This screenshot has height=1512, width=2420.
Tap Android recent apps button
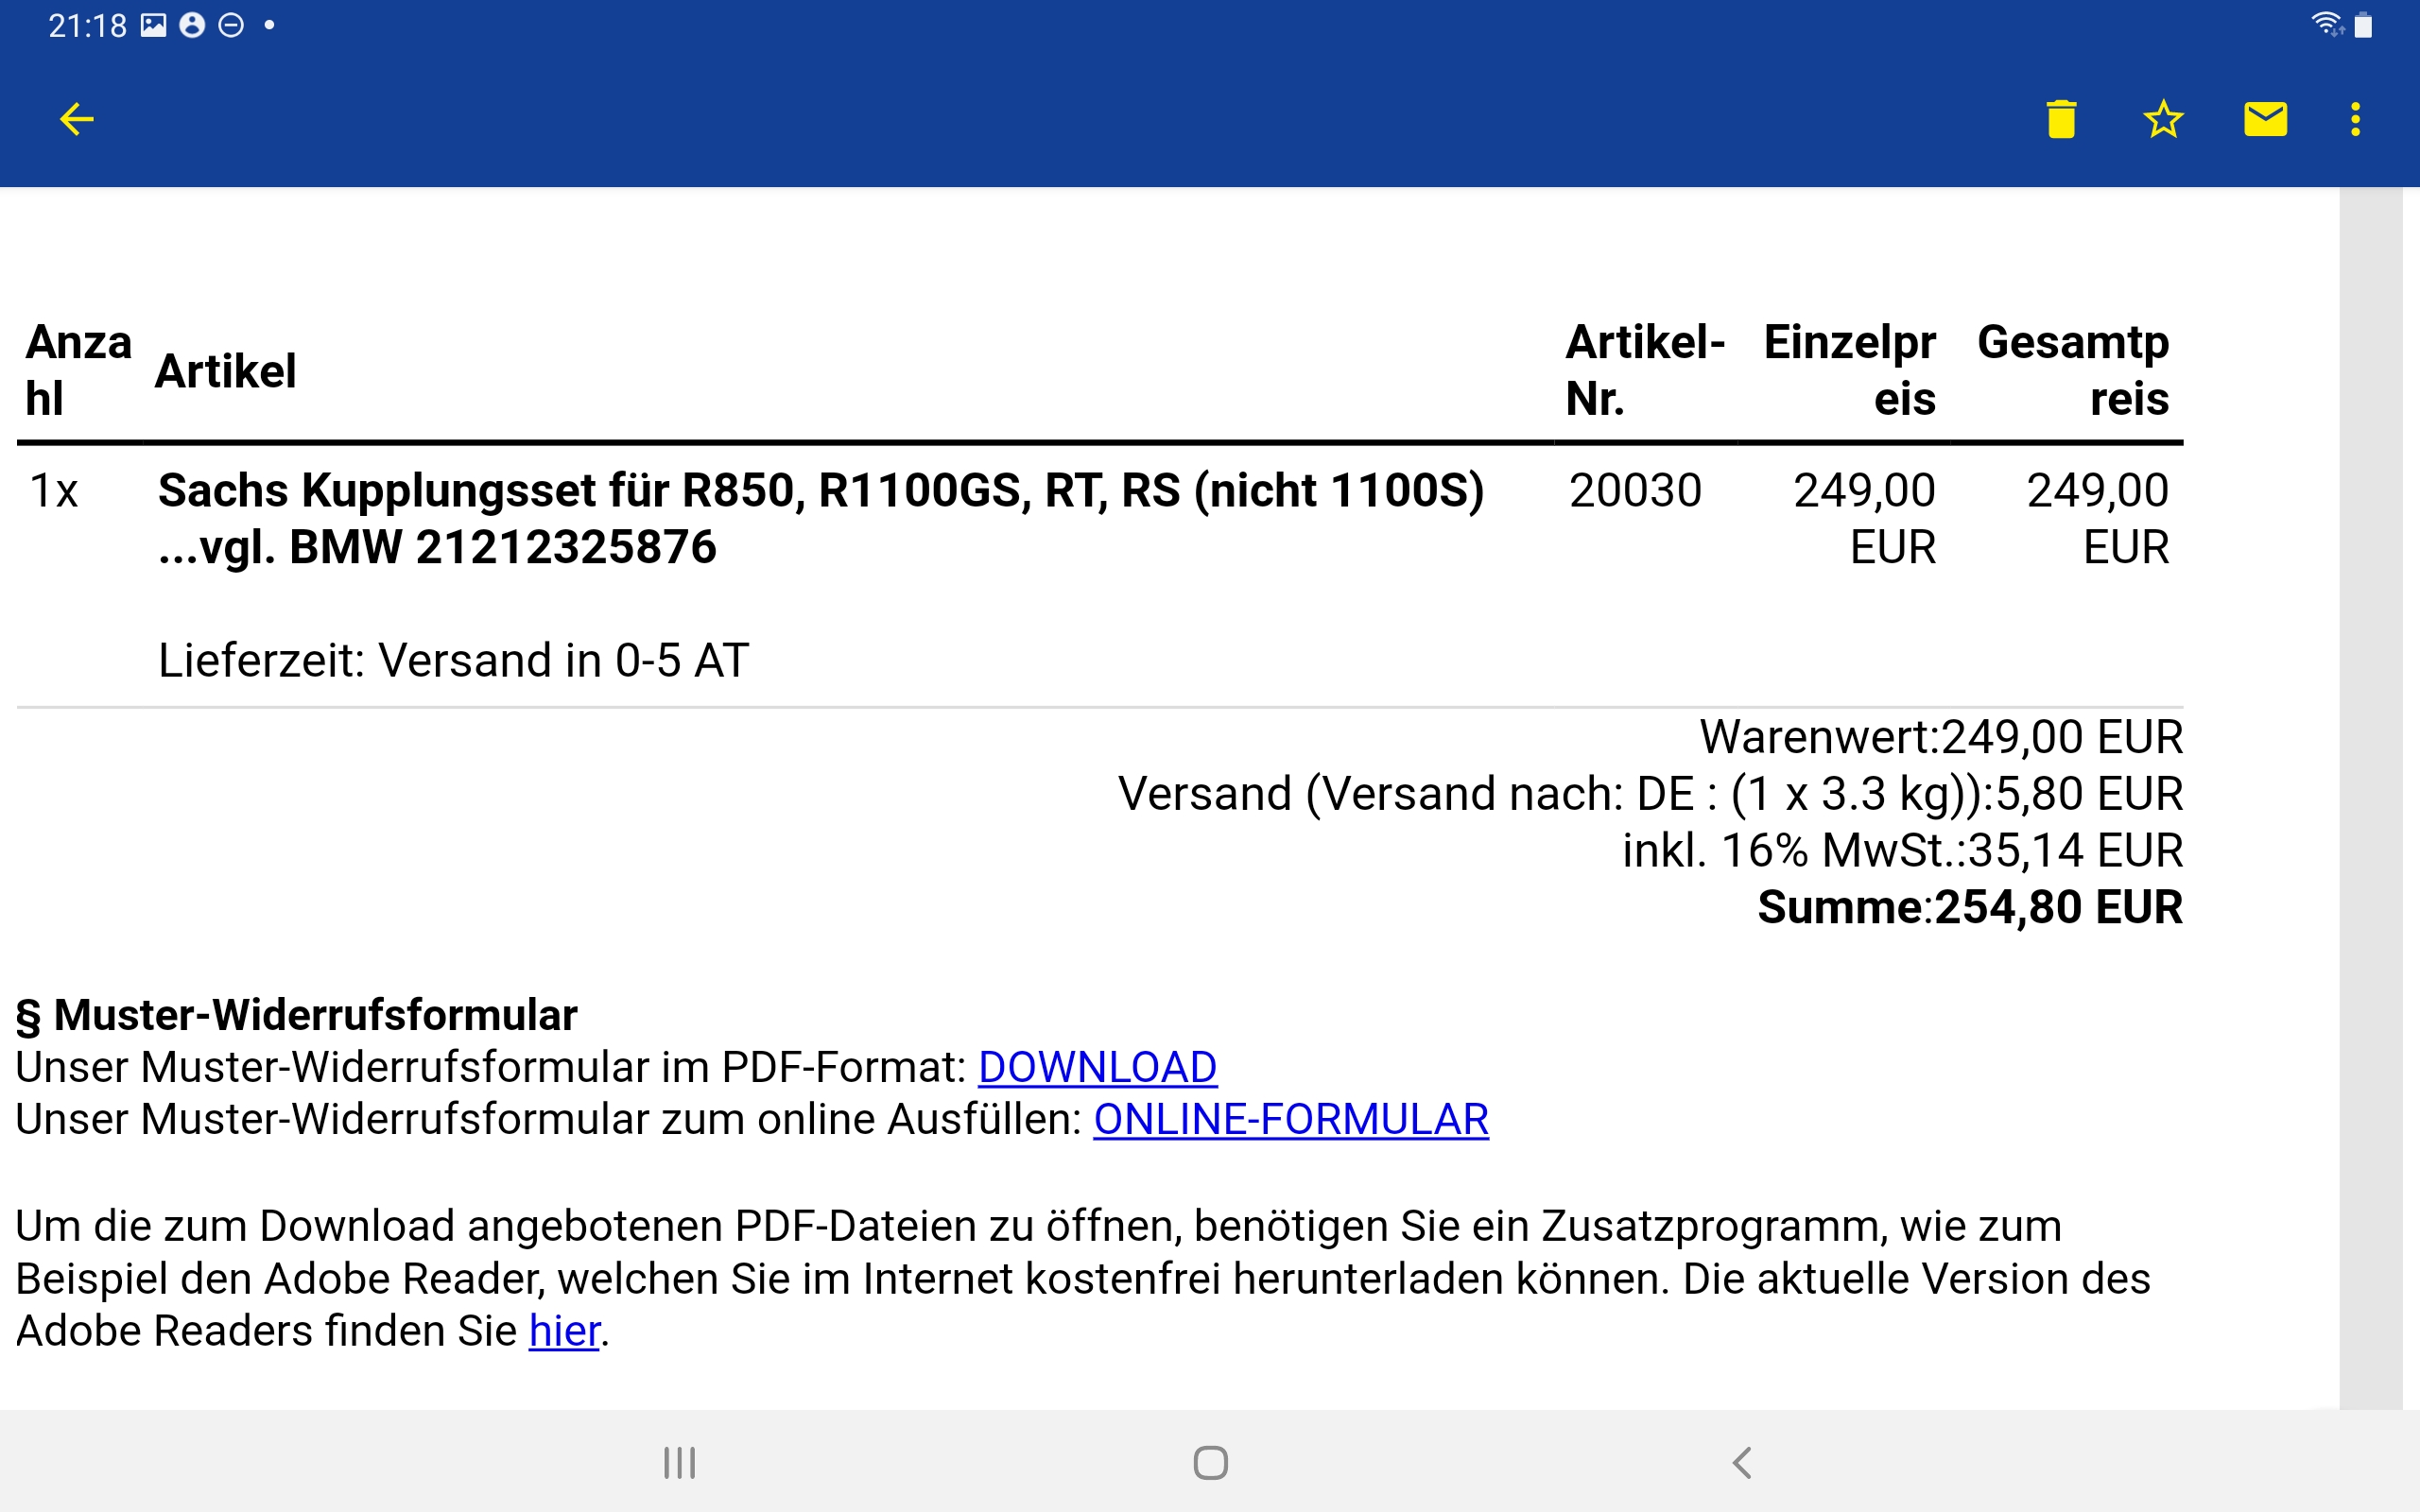pos(680,1463)
